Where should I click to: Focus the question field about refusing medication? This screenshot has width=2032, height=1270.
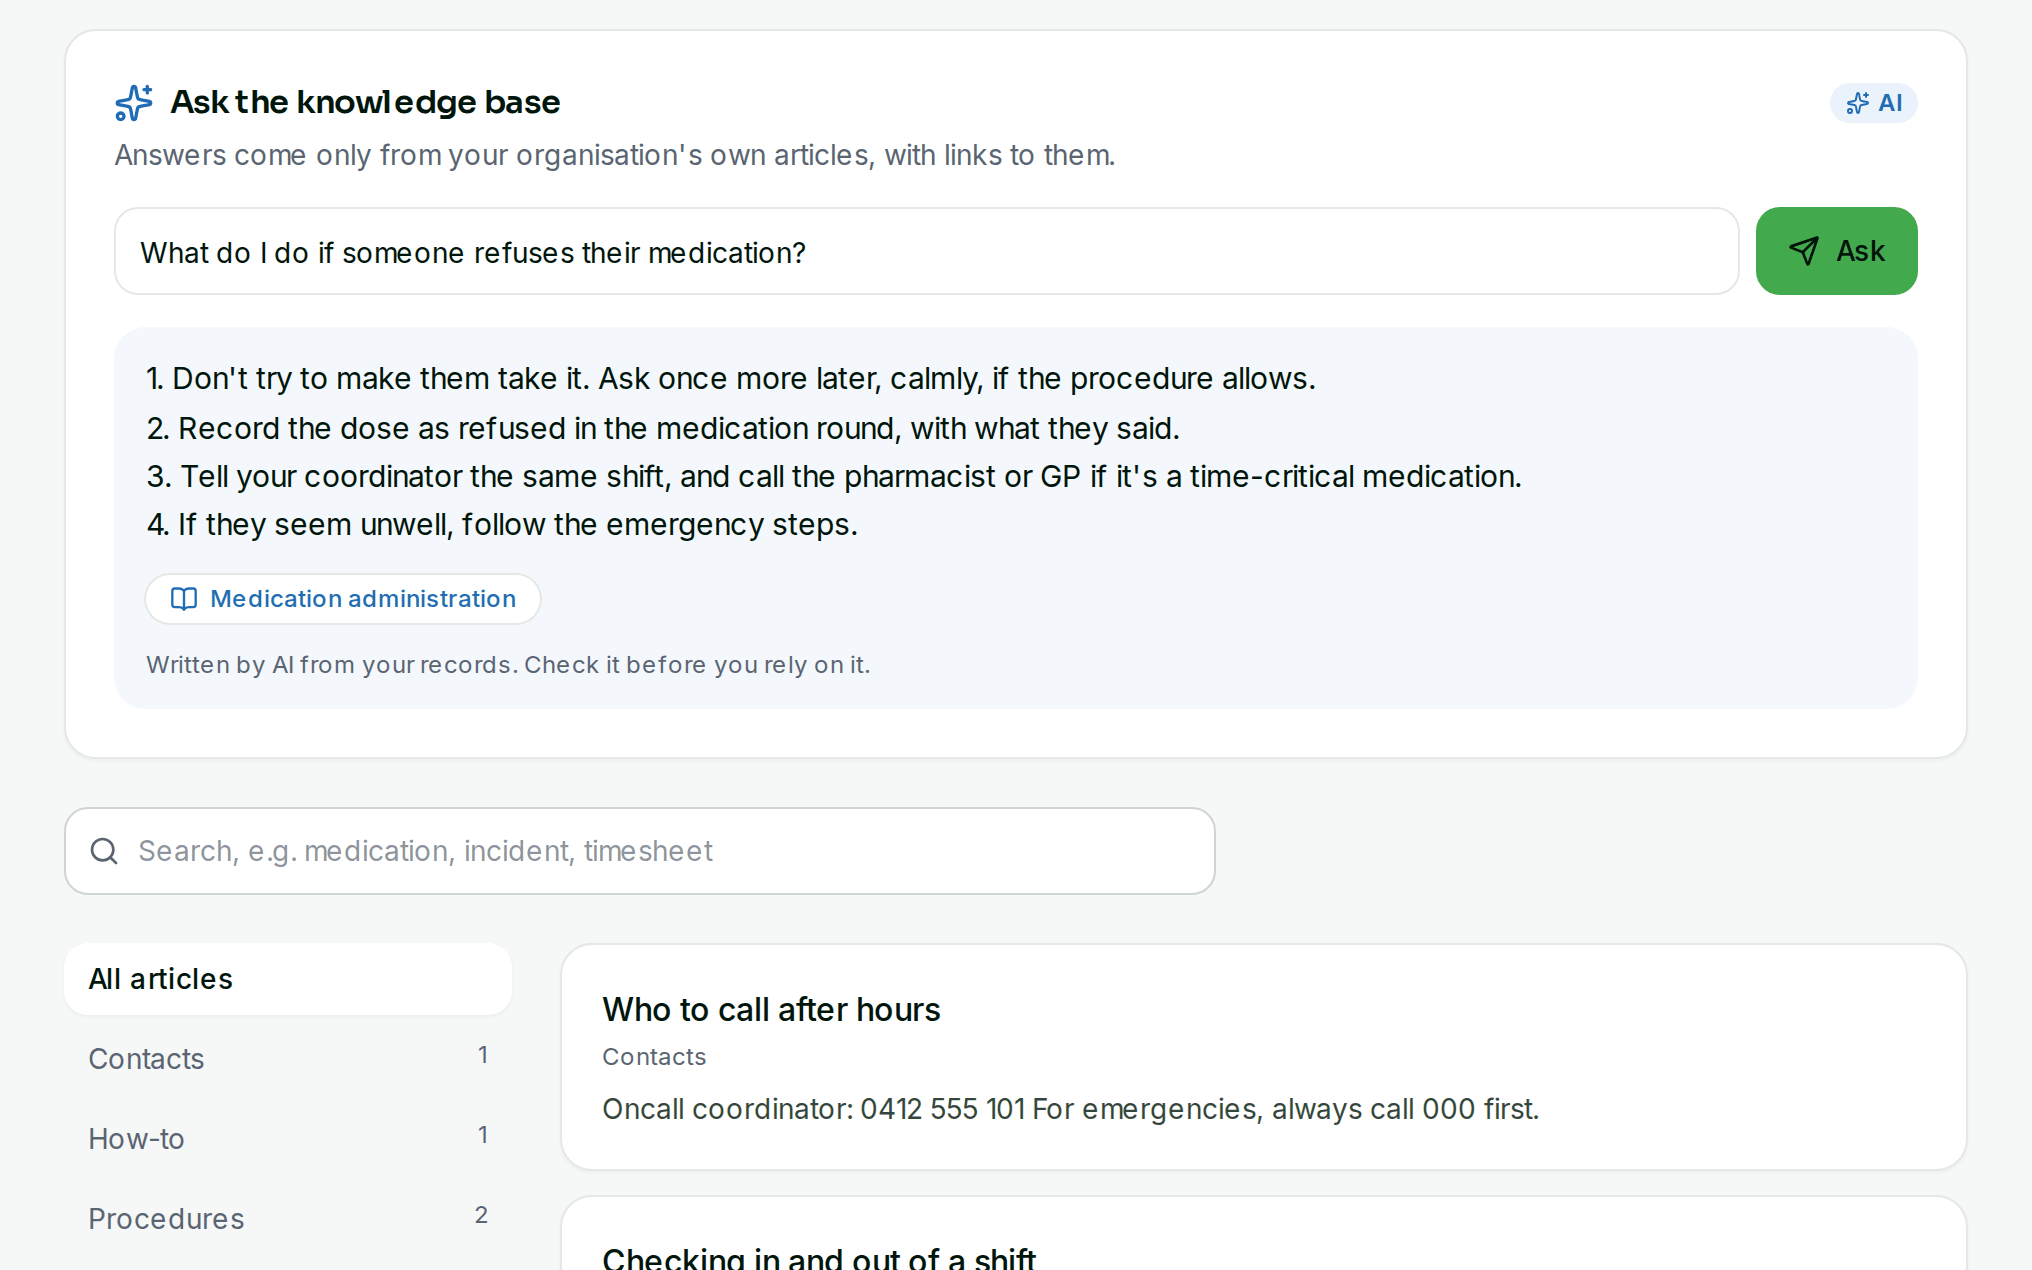pos(926,251)
